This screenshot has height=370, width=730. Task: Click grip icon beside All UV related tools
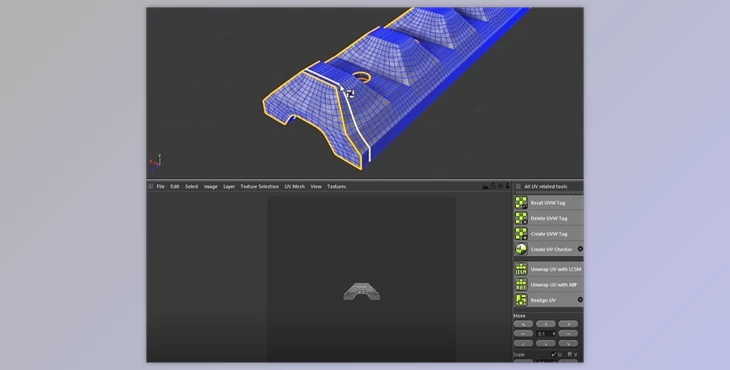[518, 186]
